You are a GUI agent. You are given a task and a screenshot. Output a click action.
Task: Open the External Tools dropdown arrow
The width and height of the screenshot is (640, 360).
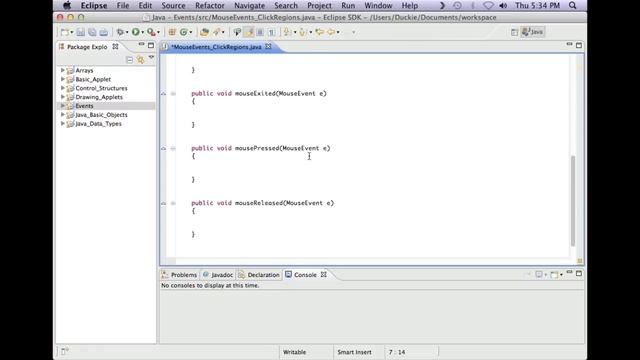click(x=158, y=32)
